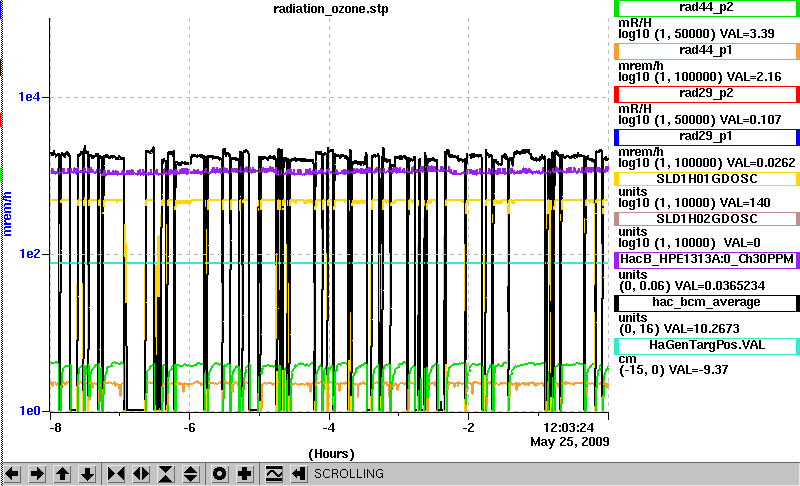Click the radiation_ozone.stp plot title

point(331,9)
